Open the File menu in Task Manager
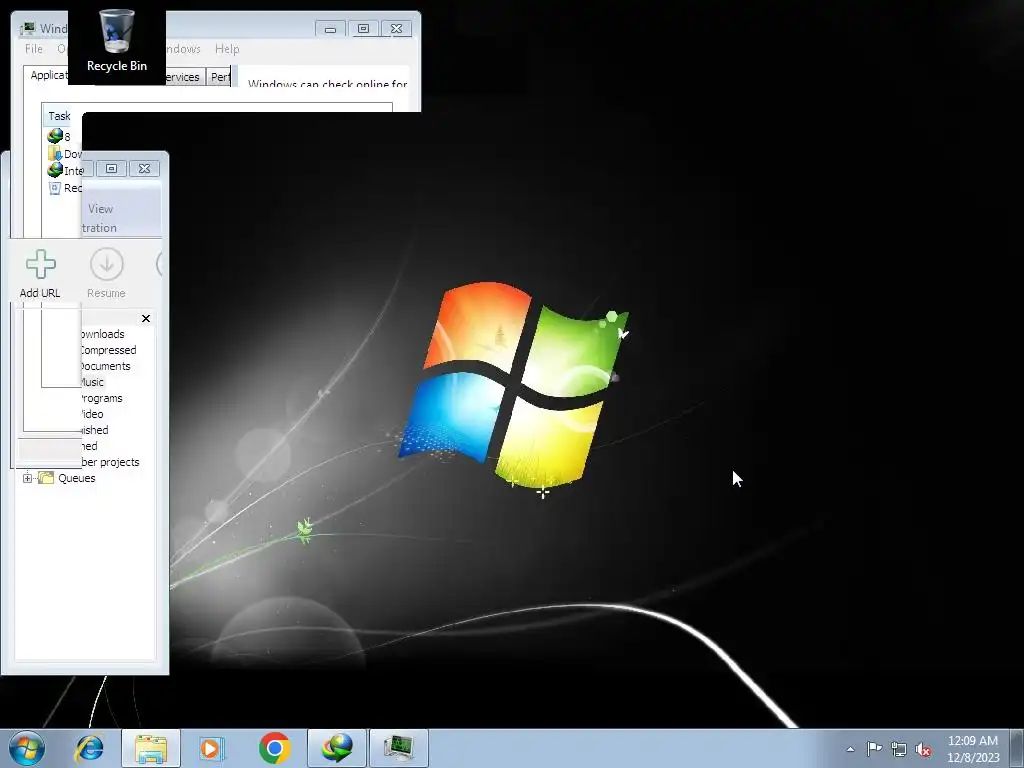 [34, 49]
